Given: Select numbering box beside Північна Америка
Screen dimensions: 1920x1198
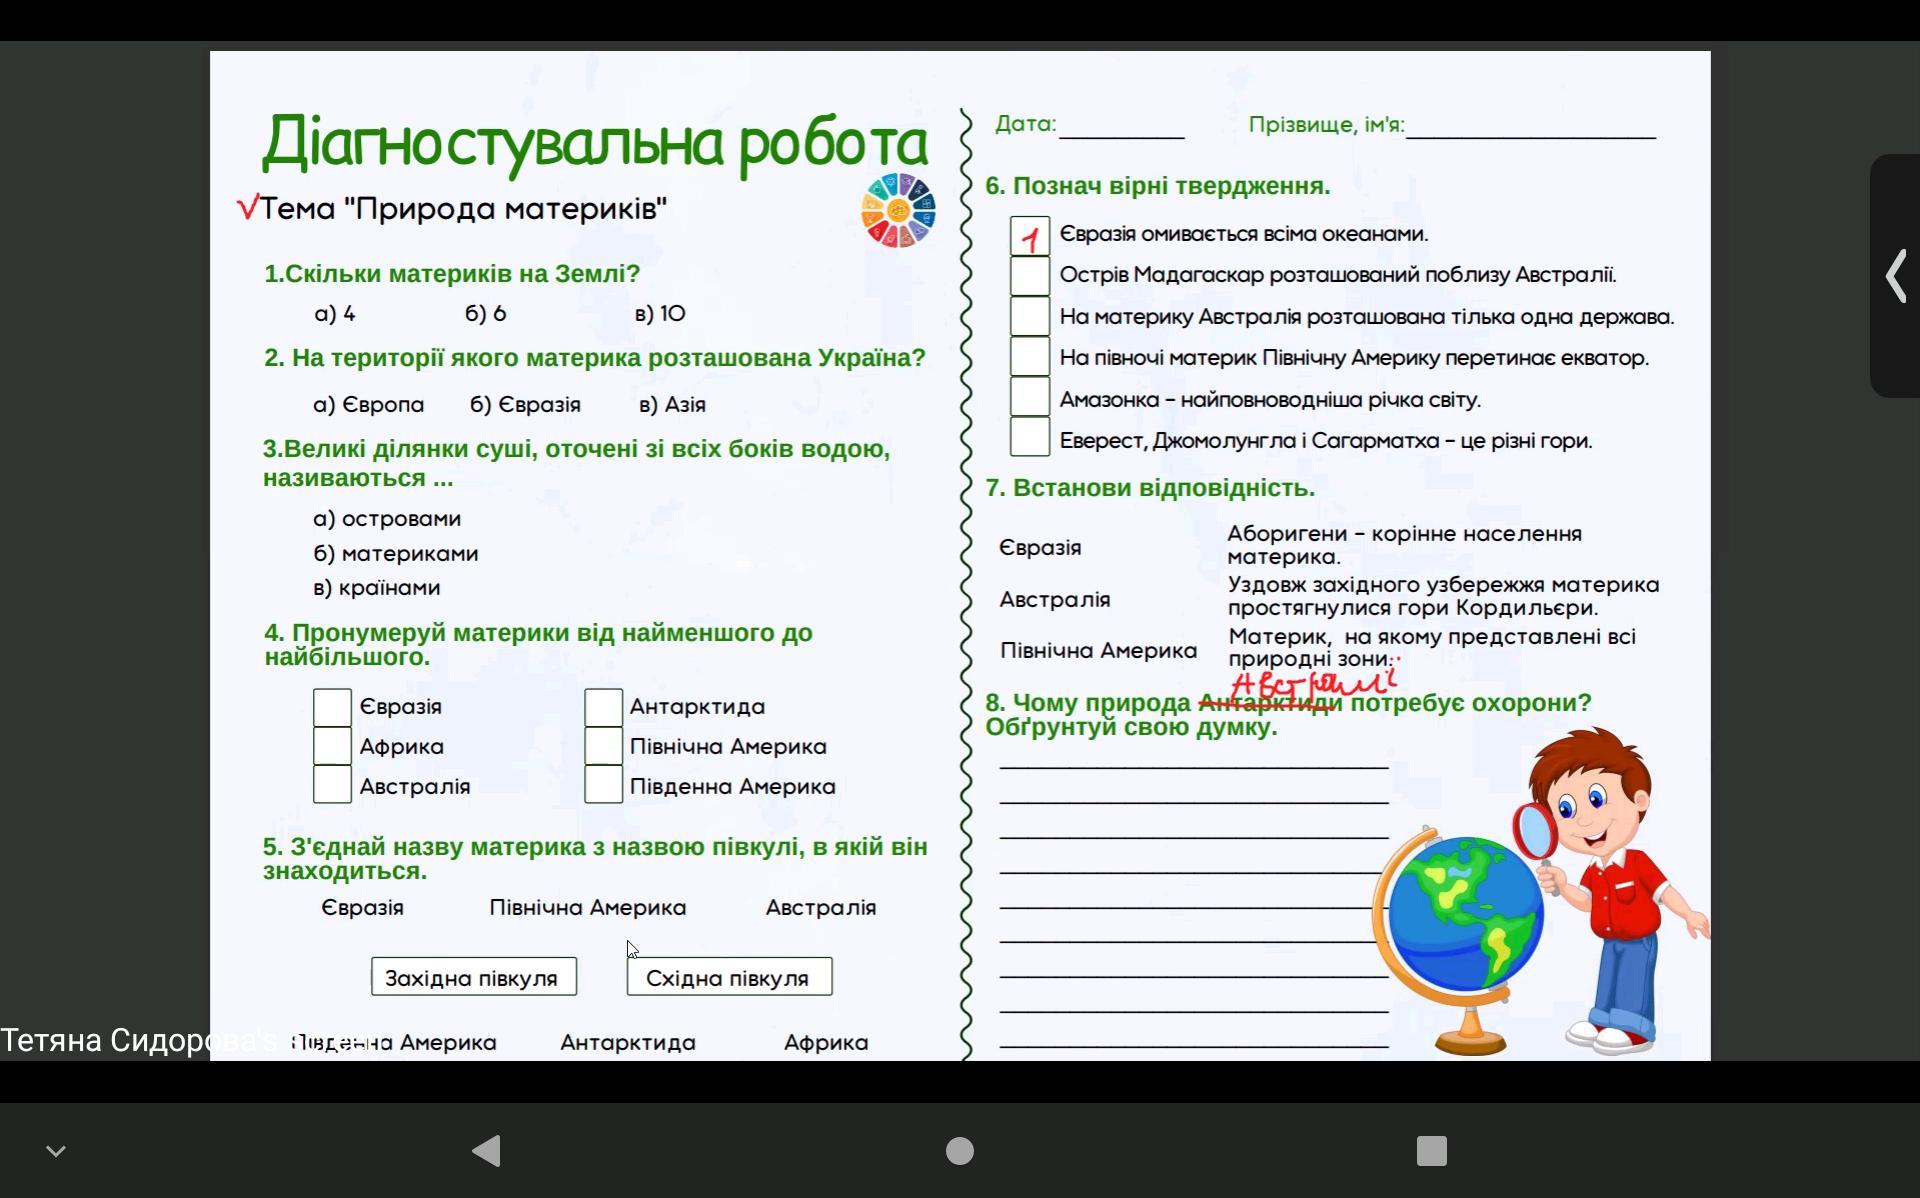Looking at the screenshot, I should (x=603, y=746).
